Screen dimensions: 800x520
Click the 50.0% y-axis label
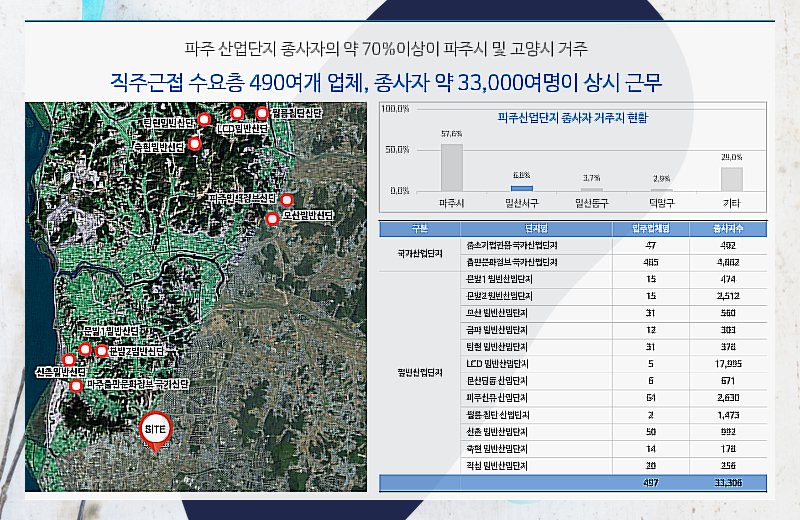click(398, 150)
